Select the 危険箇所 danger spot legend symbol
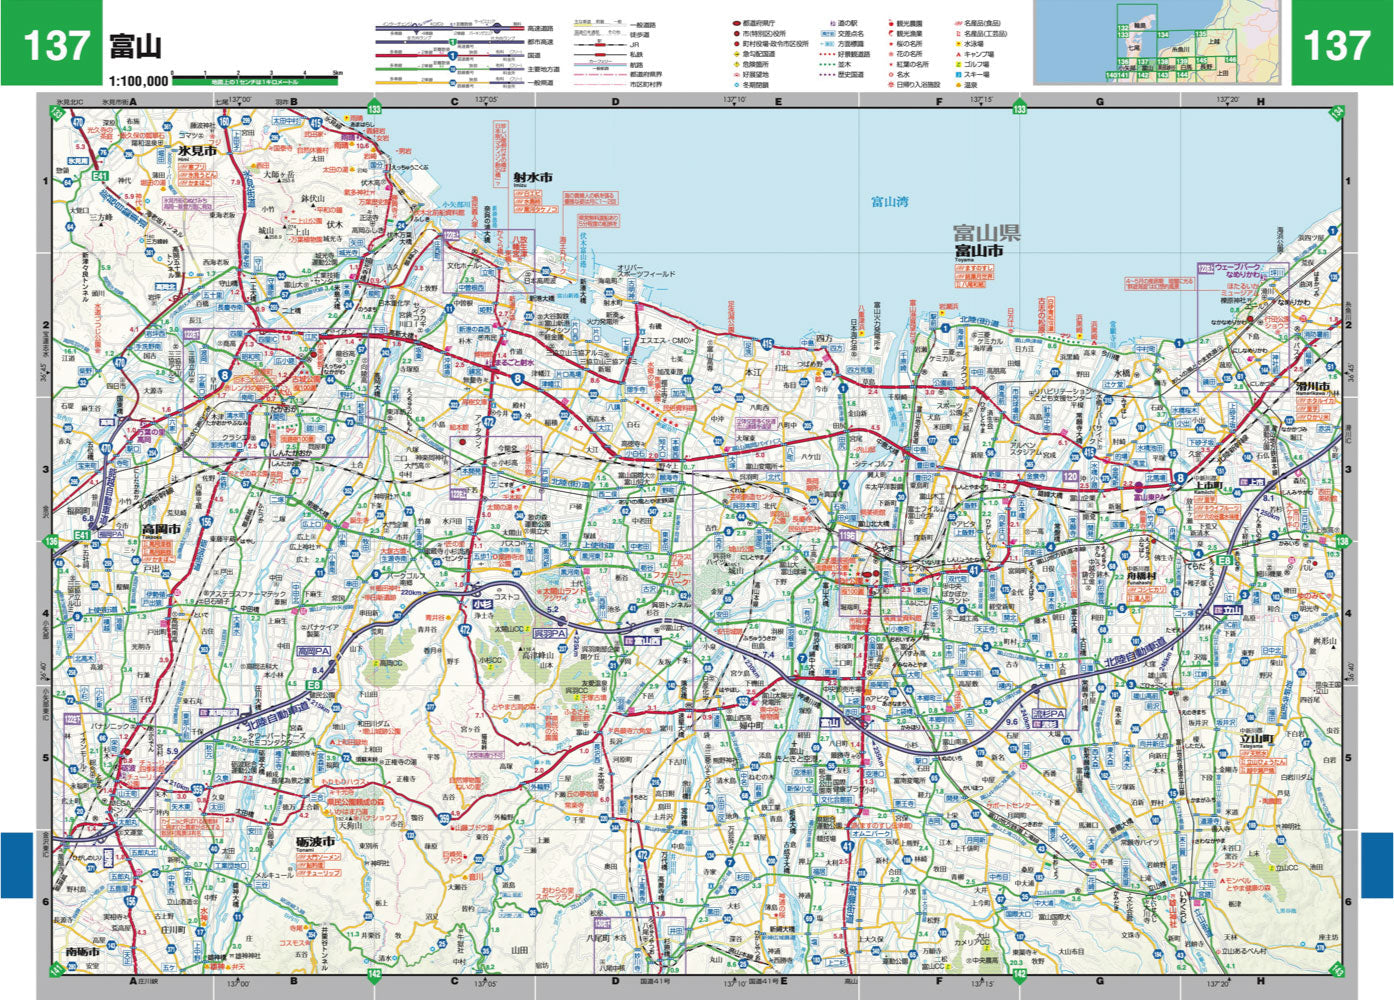This screenshot has height=1000, width=1394. coord(736,64)
